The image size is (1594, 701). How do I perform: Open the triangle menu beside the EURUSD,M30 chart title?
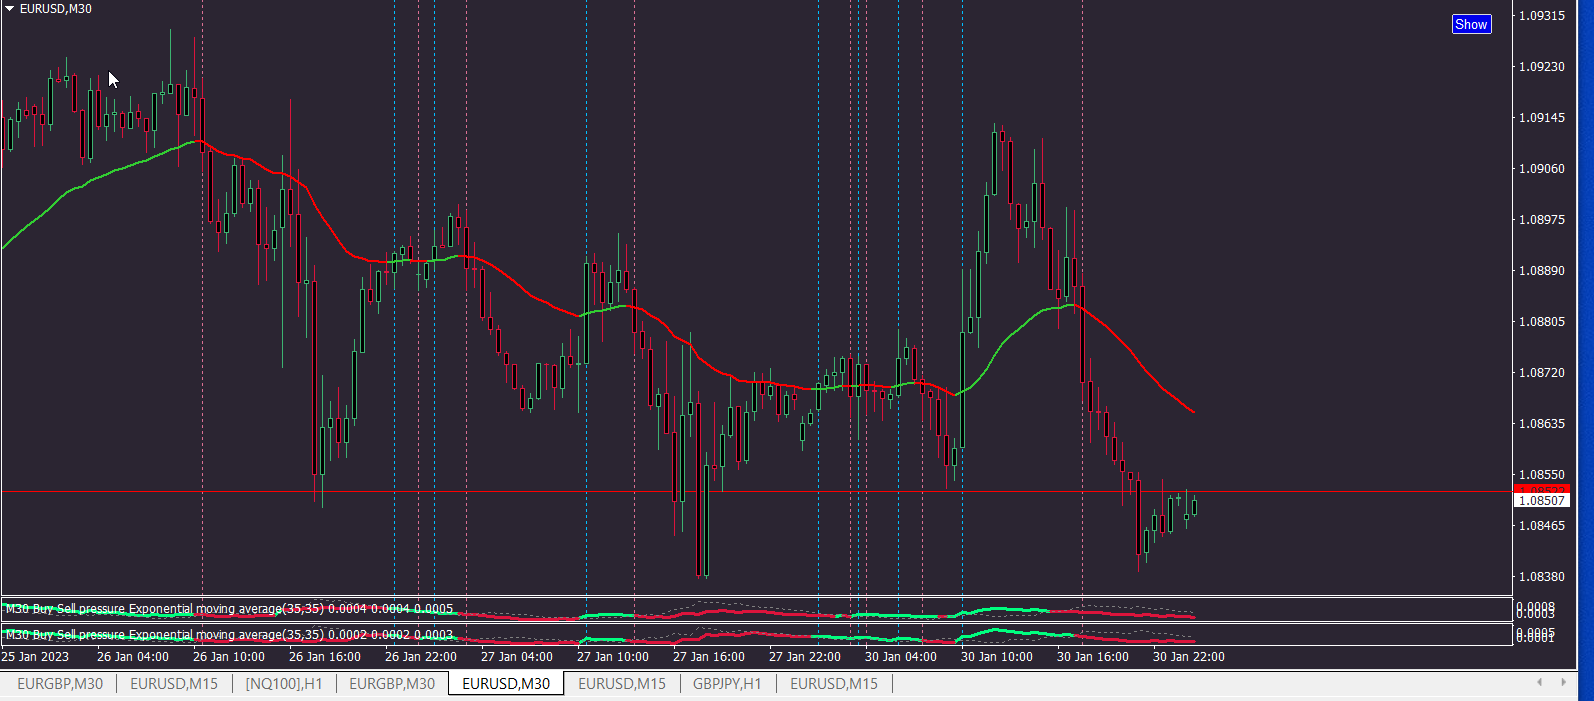click(x=10, y=9)
